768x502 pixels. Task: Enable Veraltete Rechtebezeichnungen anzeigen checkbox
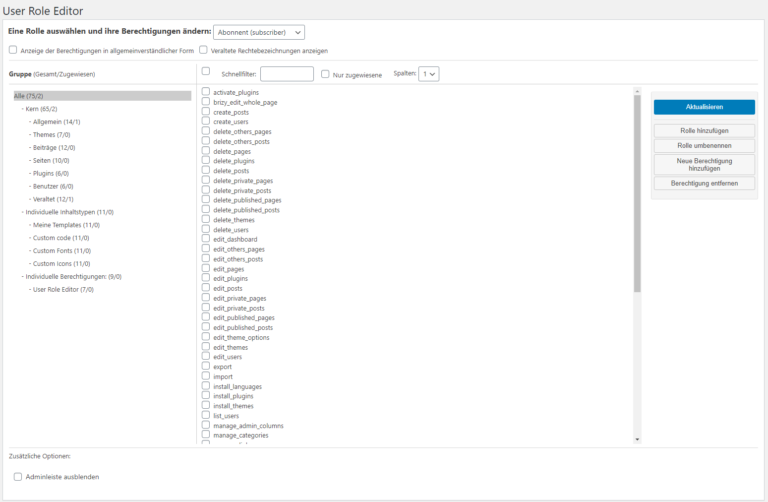203,50
